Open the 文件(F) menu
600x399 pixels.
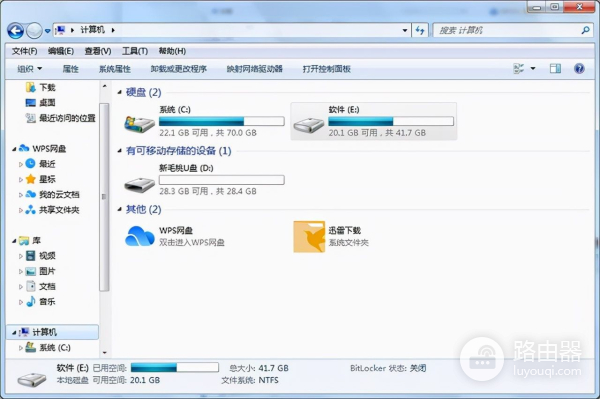24,51
